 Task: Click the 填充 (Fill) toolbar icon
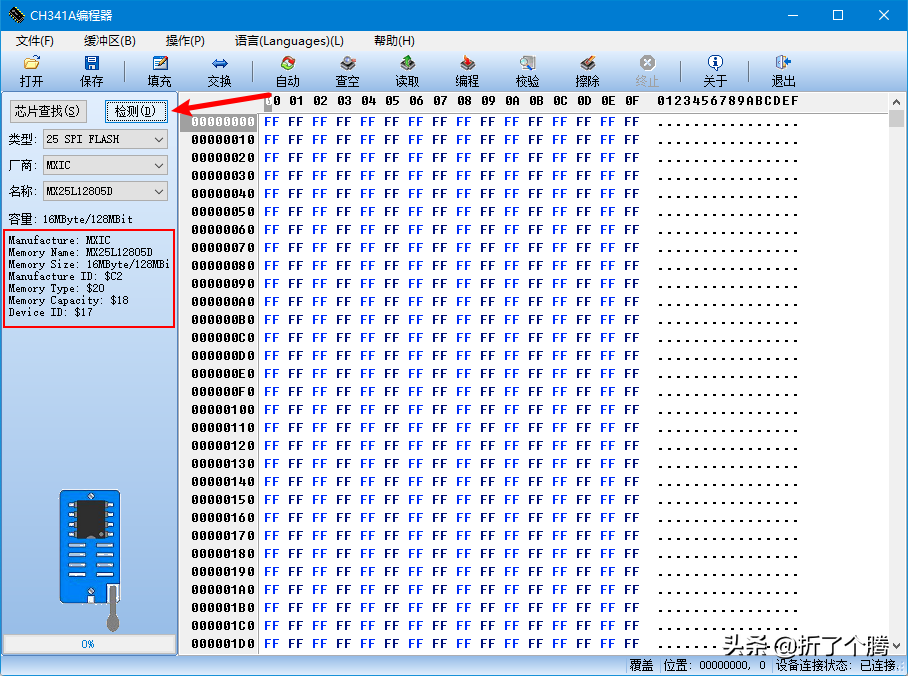(x=159, y=63)
